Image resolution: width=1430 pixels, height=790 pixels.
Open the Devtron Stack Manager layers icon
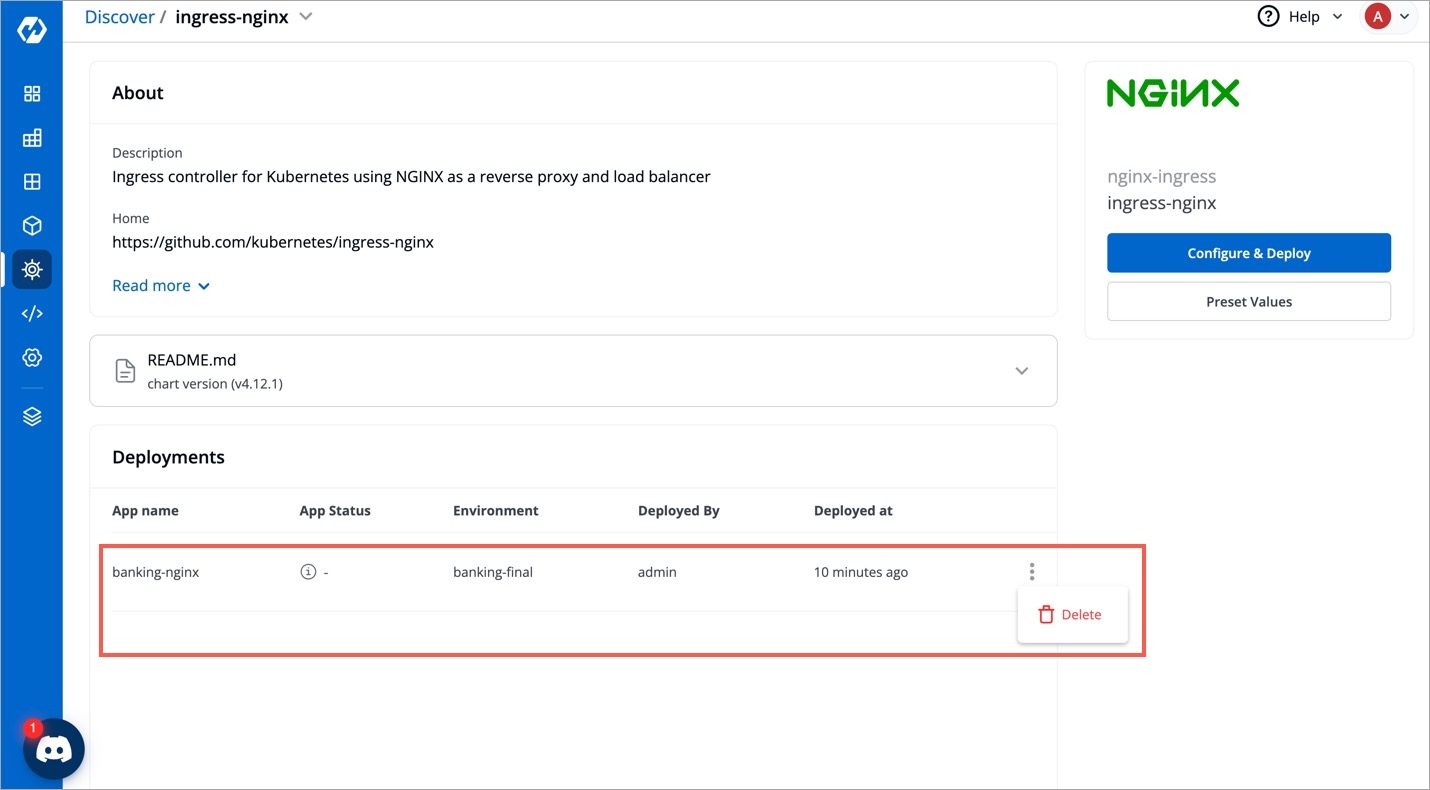[32, 417]
